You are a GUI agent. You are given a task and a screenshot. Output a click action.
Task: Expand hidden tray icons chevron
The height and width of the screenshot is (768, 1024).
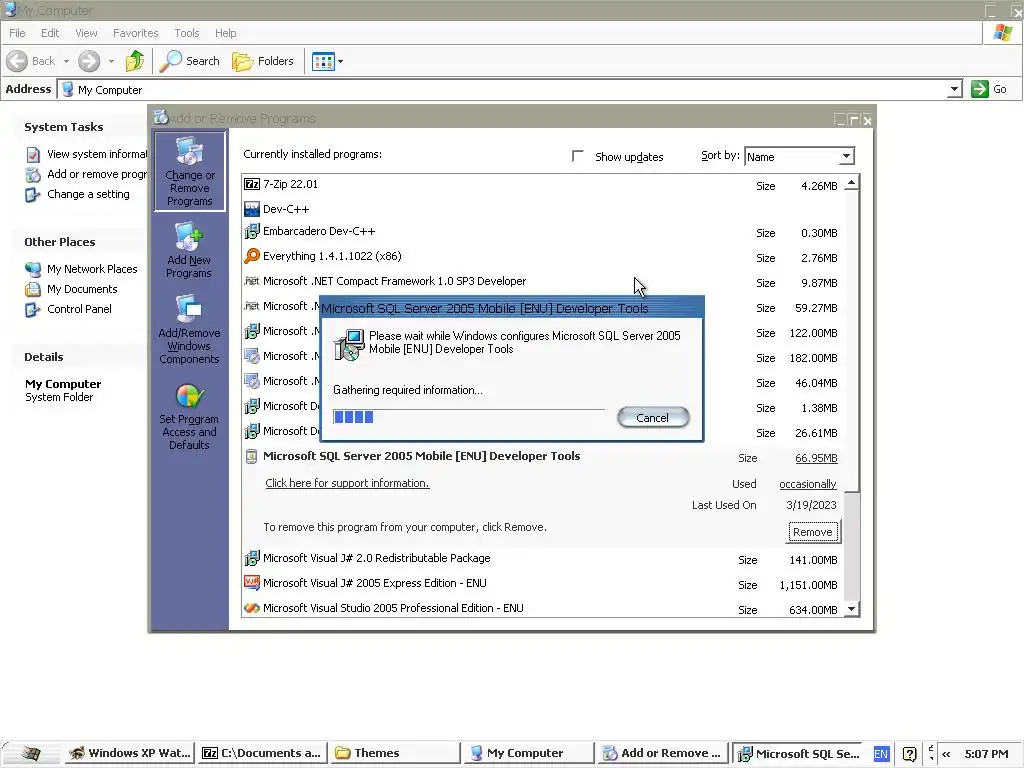[946, 754]
